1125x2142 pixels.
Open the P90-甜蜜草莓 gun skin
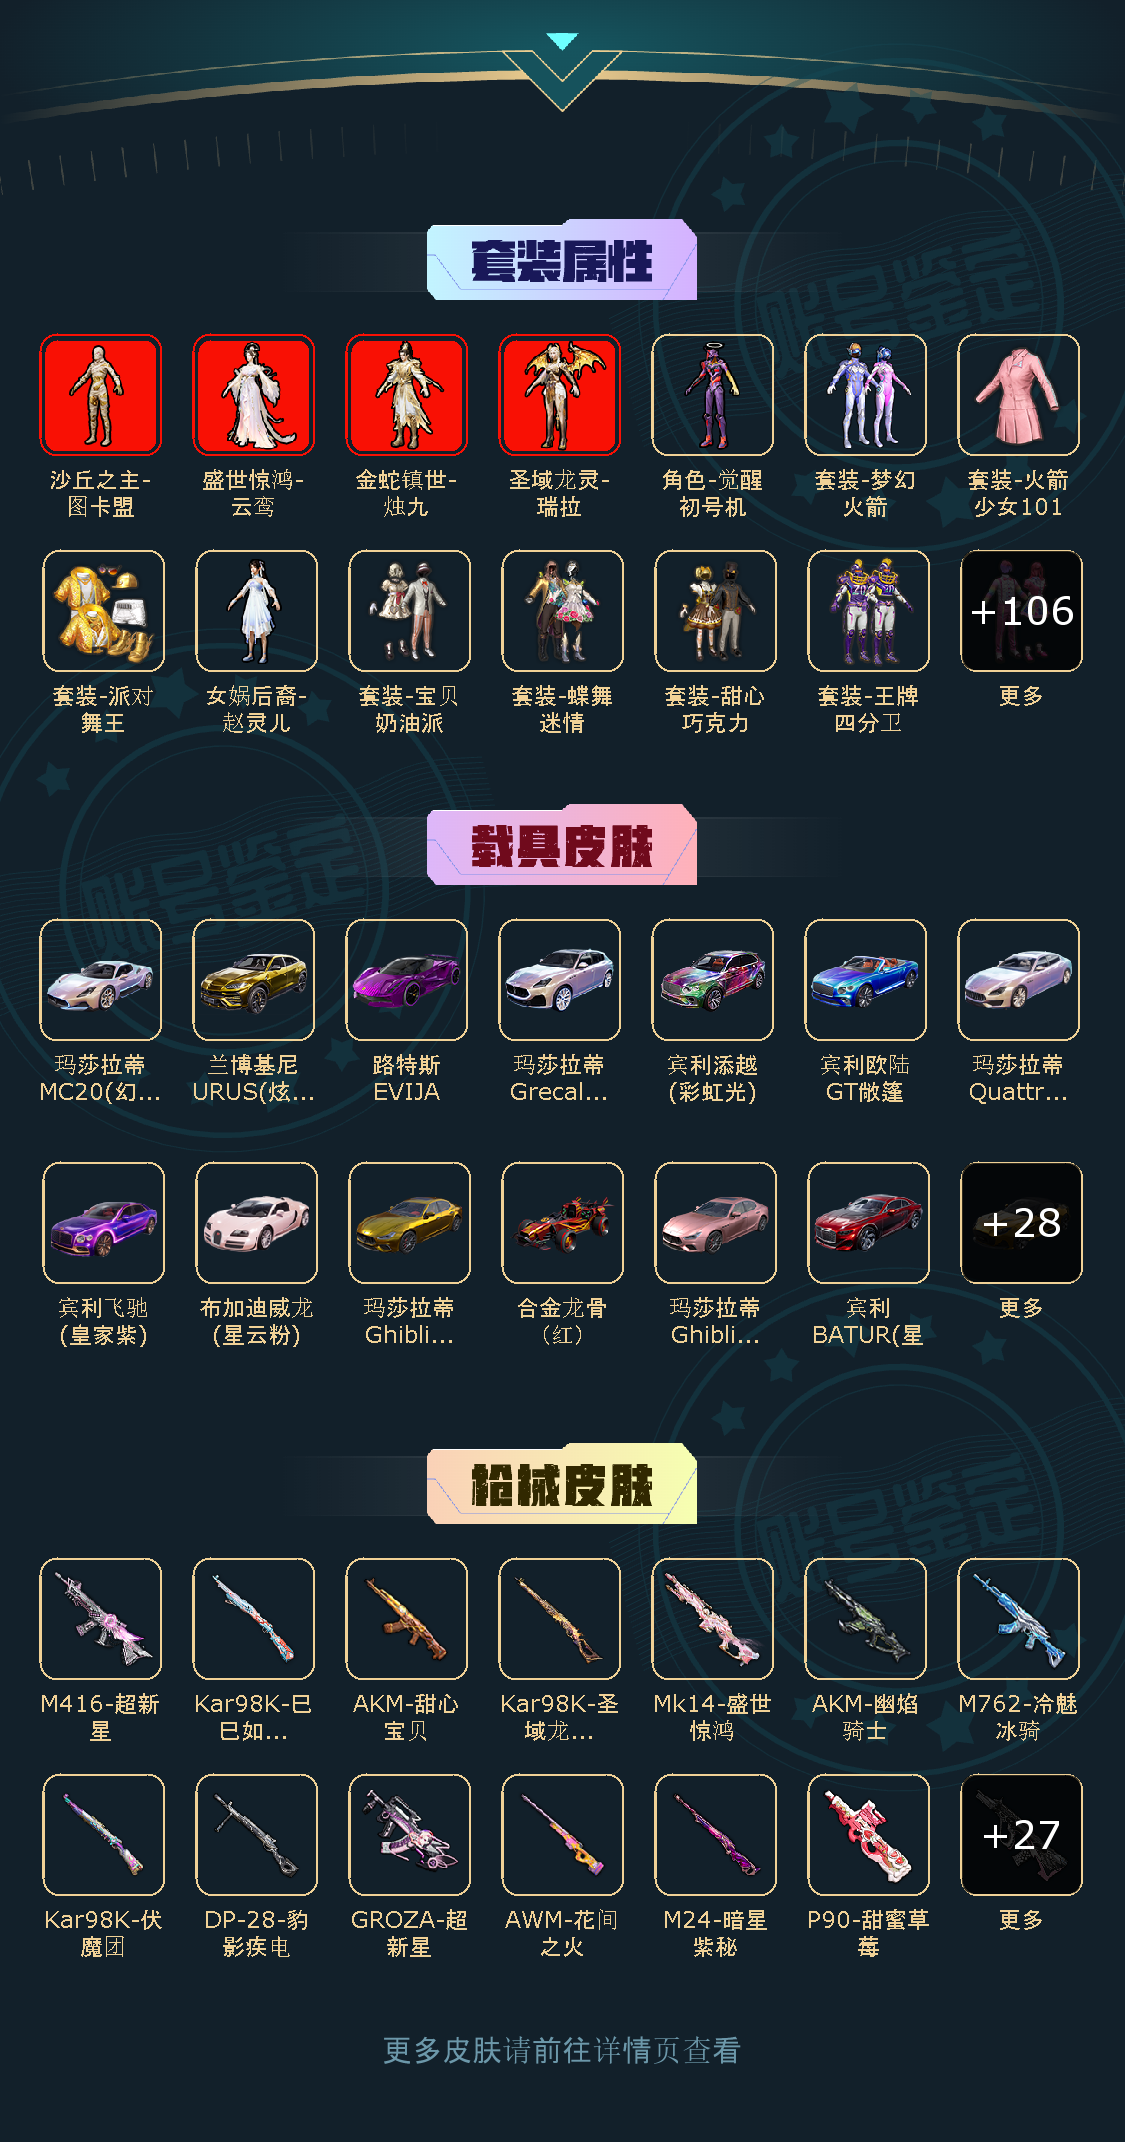click(x=868, y=1835)
